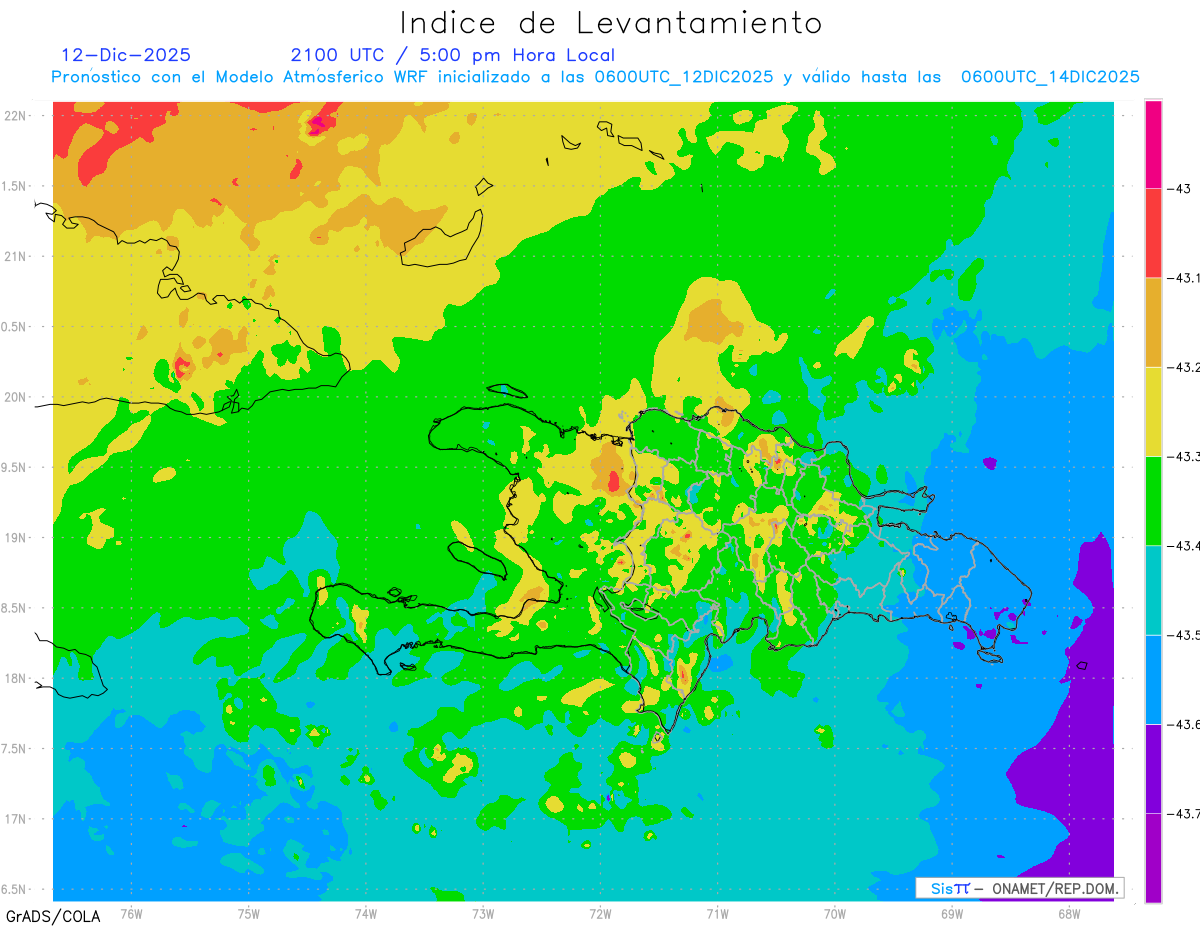Viewport: 1200px width, 927px height.
Task: Select the green legend swatch
Action: coord(1153,500)
